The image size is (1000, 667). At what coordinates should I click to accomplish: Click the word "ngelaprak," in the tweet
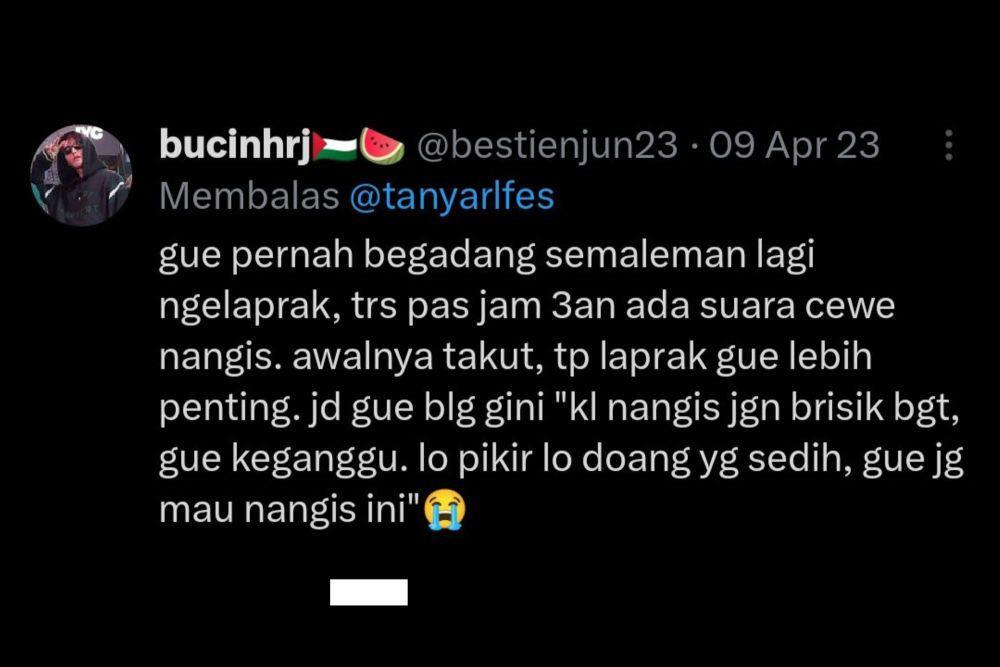click(x=249, y=307)
